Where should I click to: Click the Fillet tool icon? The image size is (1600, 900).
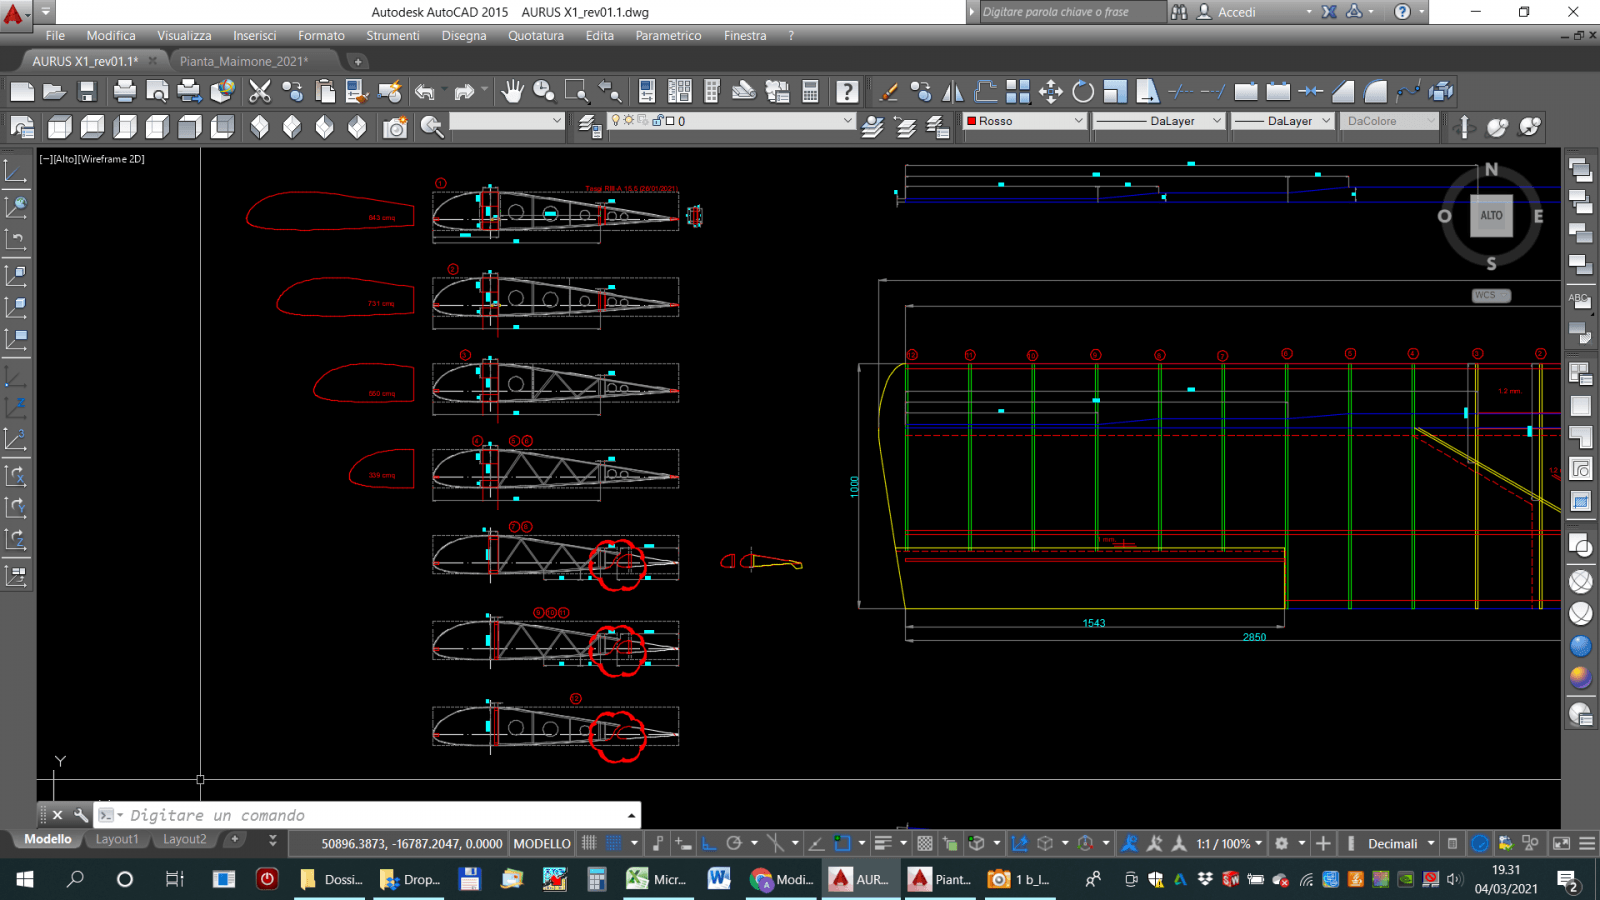coord(1376,92)
